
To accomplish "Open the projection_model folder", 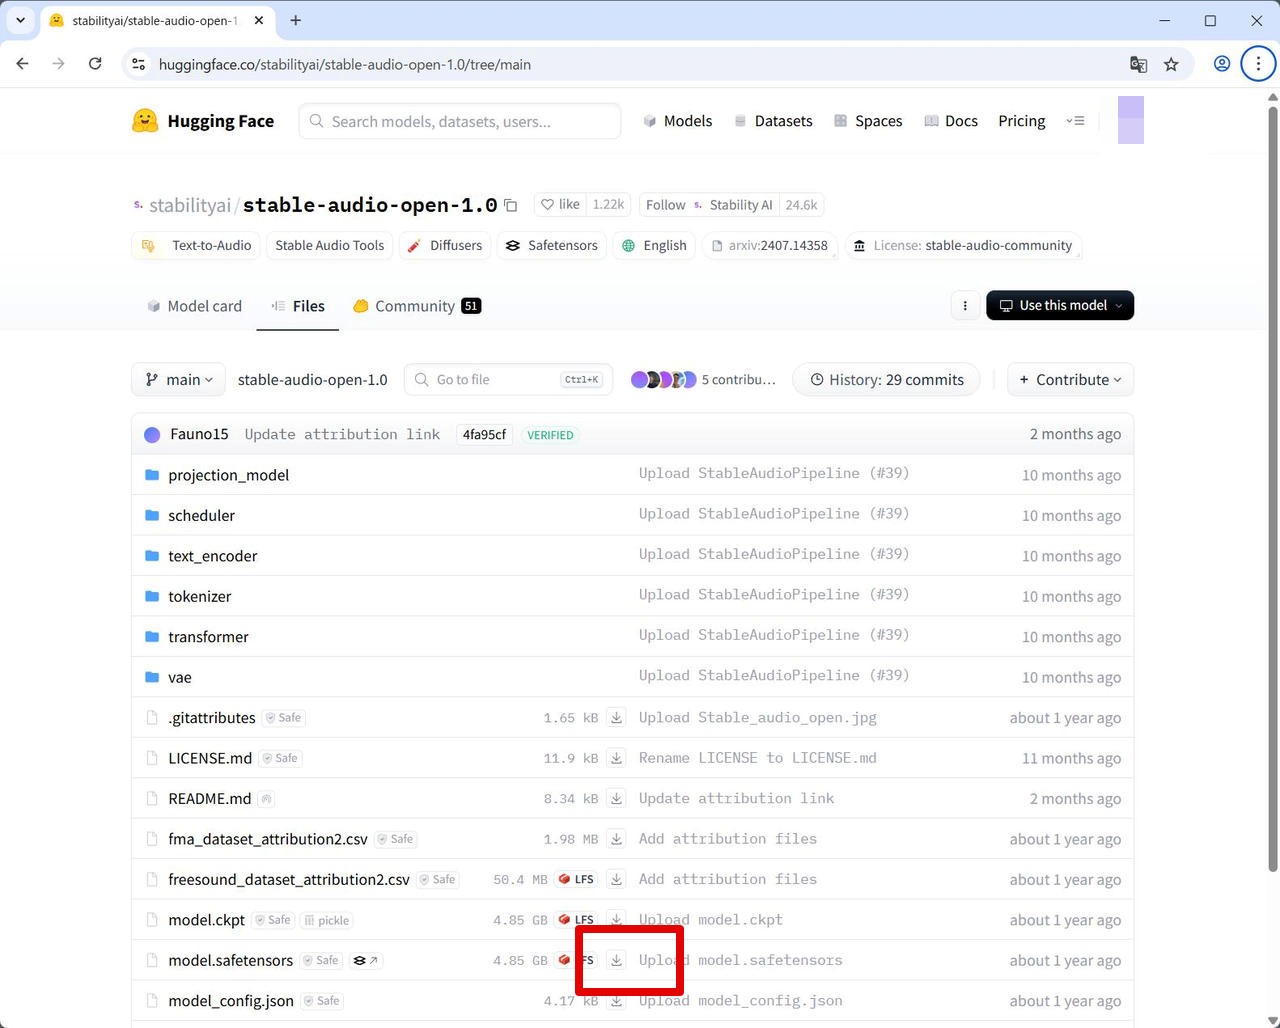I will [228, 475].
